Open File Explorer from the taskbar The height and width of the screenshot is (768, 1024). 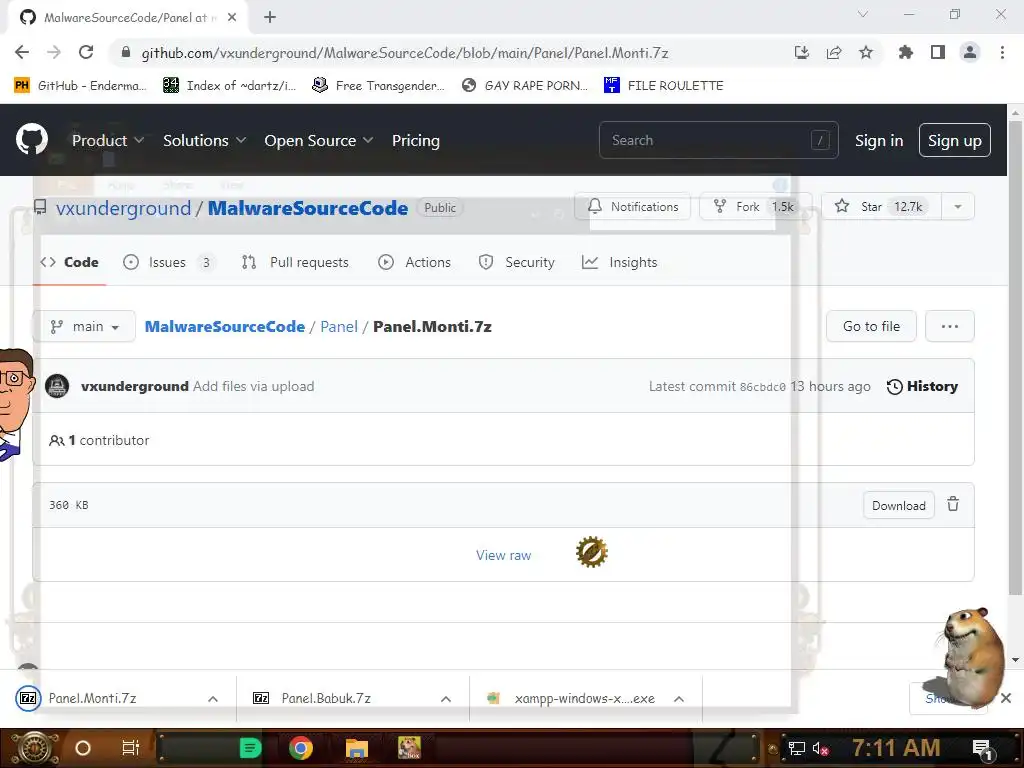357,748
